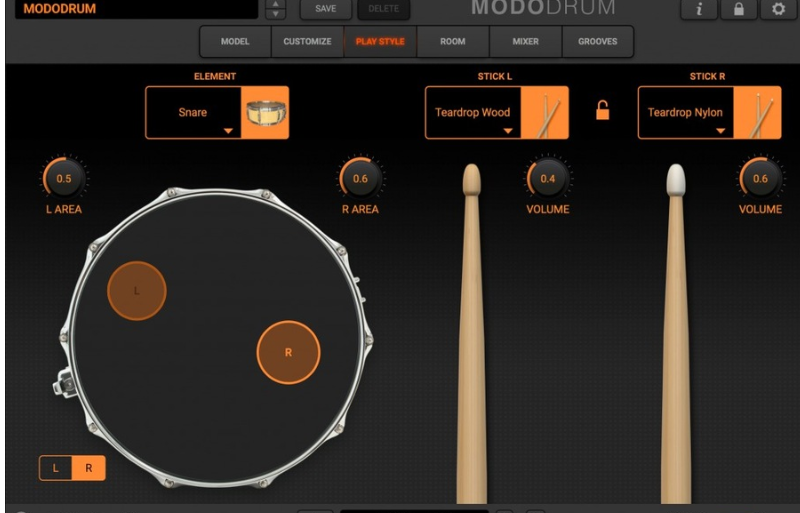Click the R Area knob
This screenshot has width=800, height=513.
(x=360, y=178)
